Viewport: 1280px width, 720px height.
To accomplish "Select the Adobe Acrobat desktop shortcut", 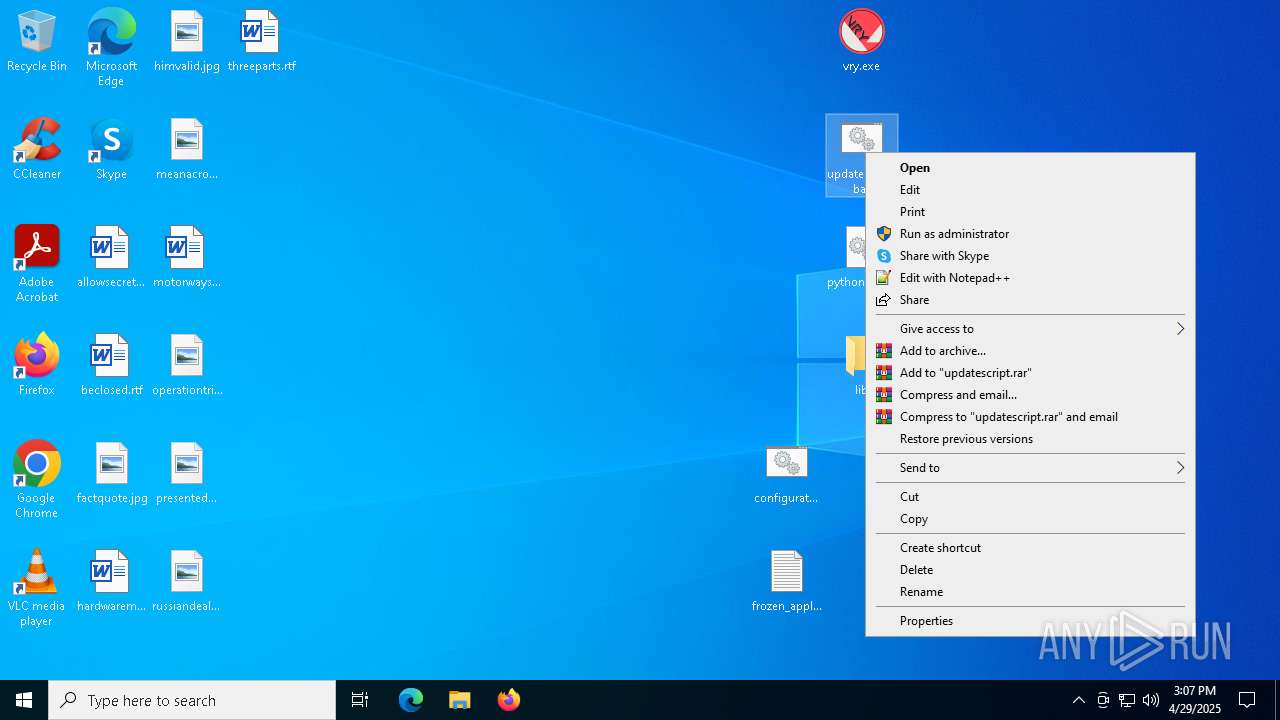I will point(37,264).
